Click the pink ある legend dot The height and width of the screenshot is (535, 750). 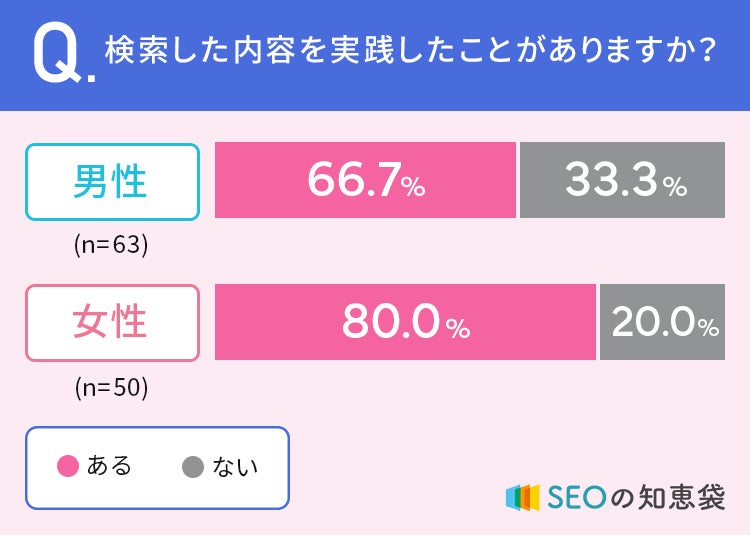pos(68,466)
